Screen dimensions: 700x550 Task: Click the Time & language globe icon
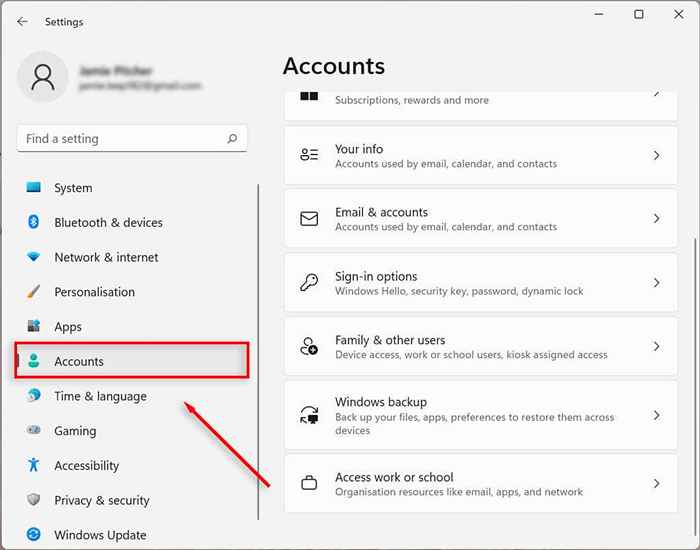pyautogui.click(x=33, y=396)
